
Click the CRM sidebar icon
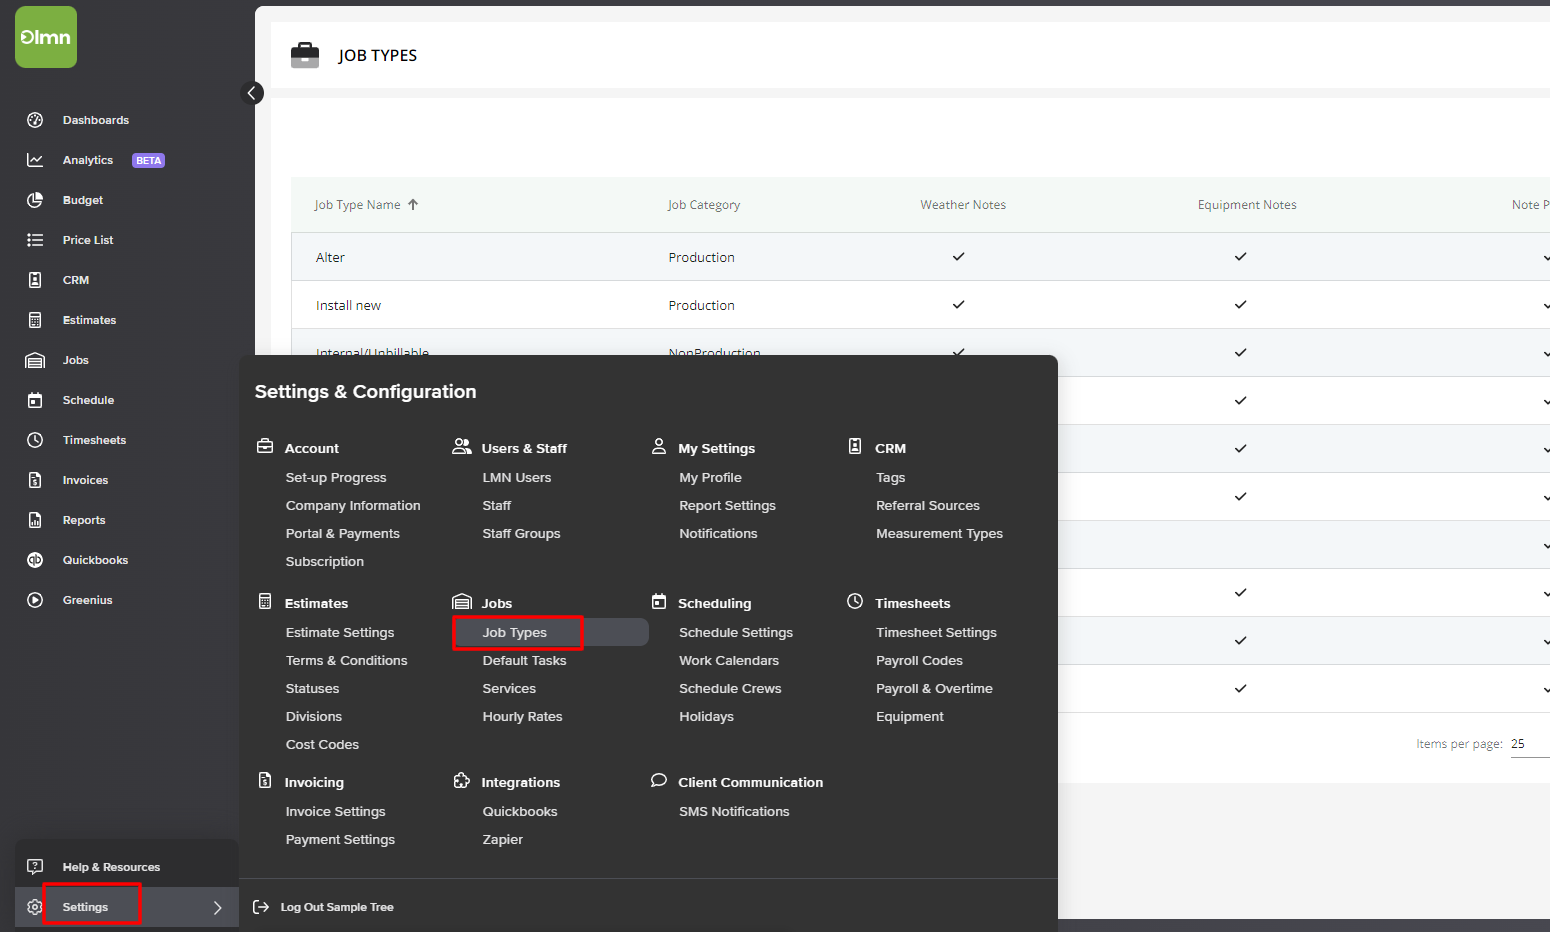click(x=35, y=280)
